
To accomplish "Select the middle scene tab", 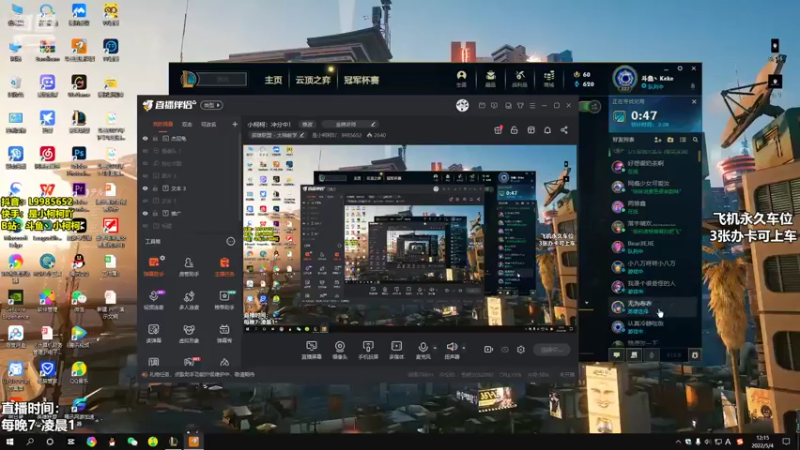I will click(x=187, y=124).
